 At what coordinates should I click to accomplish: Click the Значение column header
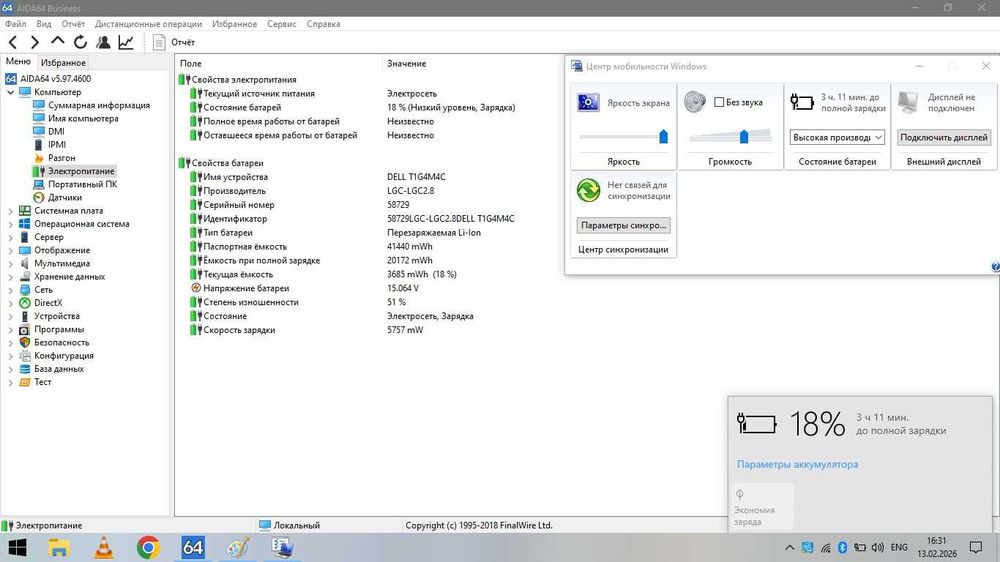point(406,64)
